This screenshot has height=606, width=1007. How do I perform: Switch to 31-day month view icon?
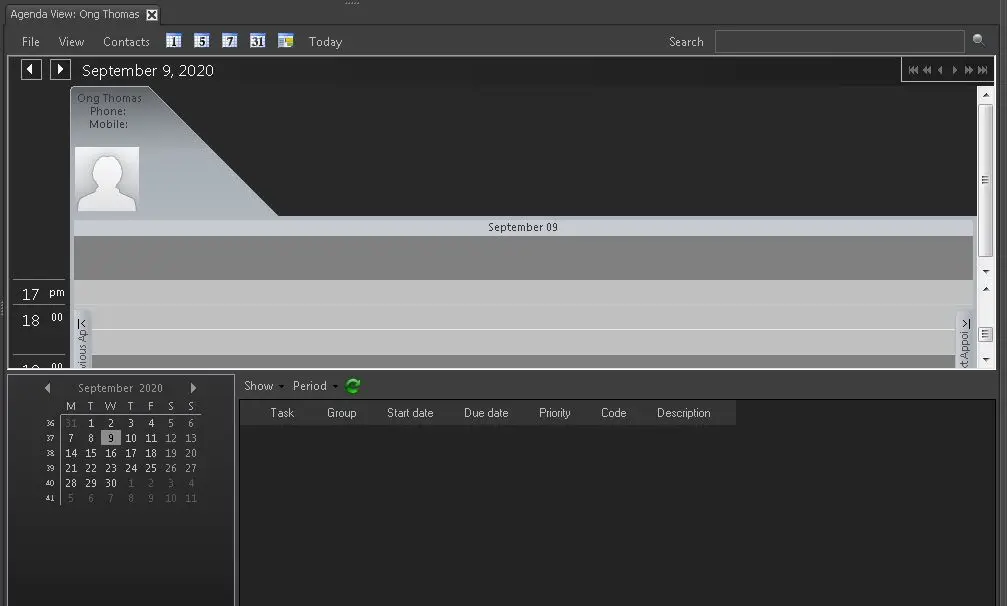click(257, 41)
